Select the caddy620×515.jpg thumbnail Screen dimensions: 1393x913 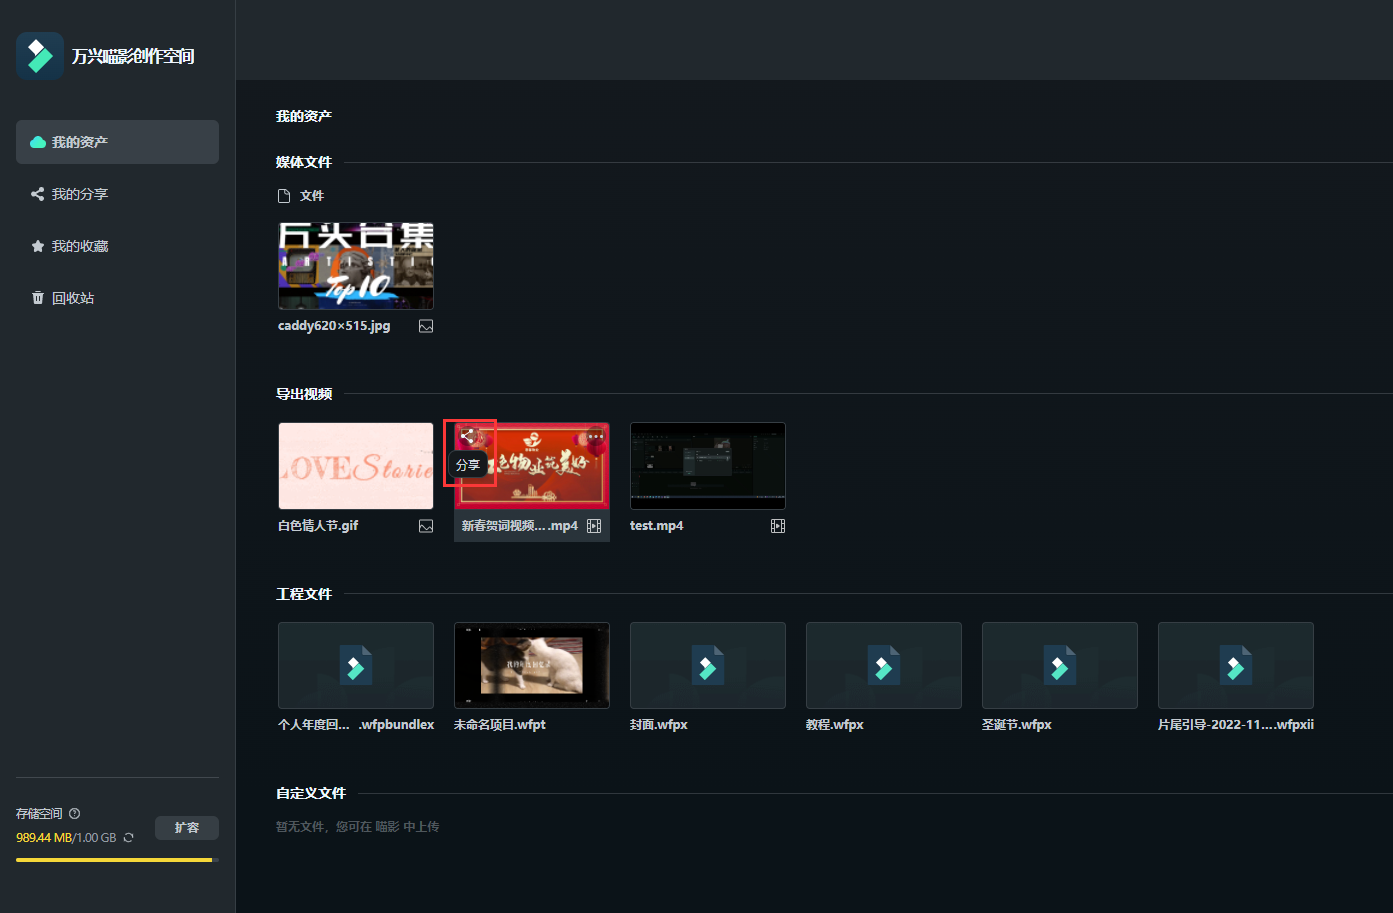point(356,266)
